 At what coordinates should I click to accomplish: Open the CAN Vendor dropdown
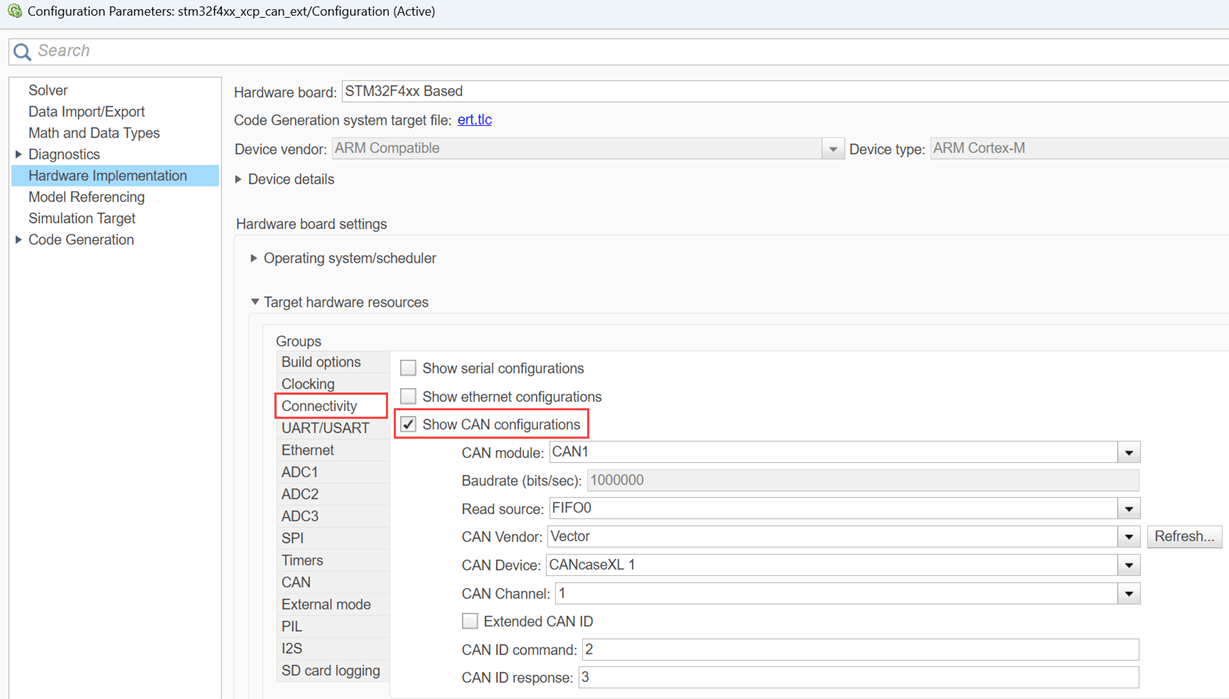pos(1129,537)
